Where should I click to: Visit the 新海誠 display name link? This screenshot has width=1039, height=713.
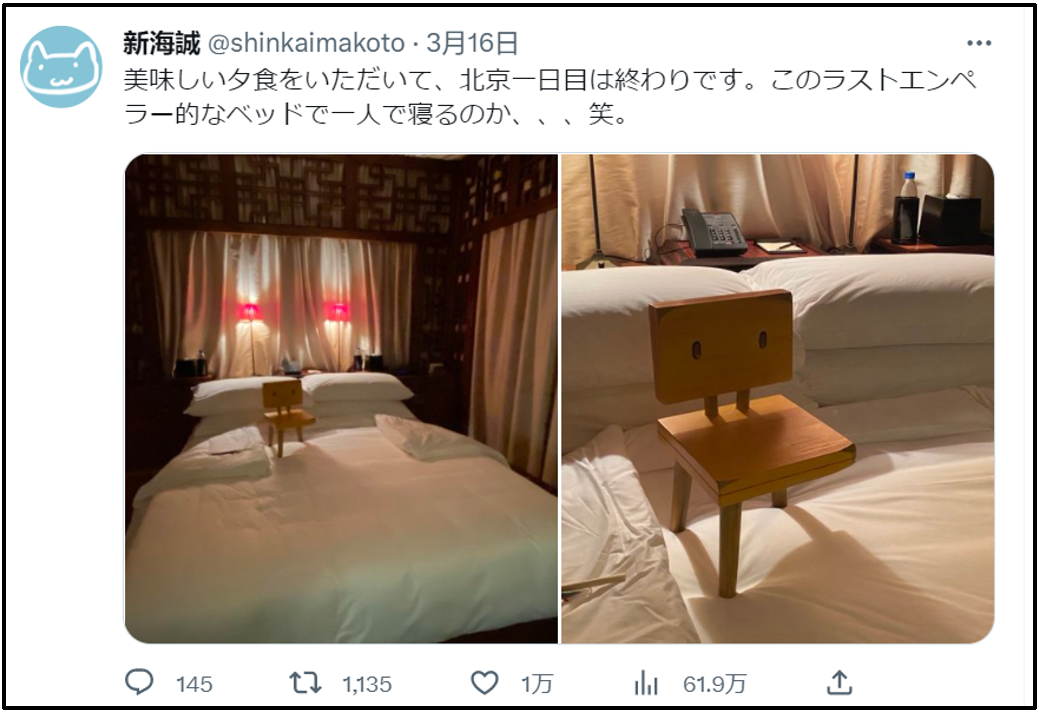[x=162, y=44]
